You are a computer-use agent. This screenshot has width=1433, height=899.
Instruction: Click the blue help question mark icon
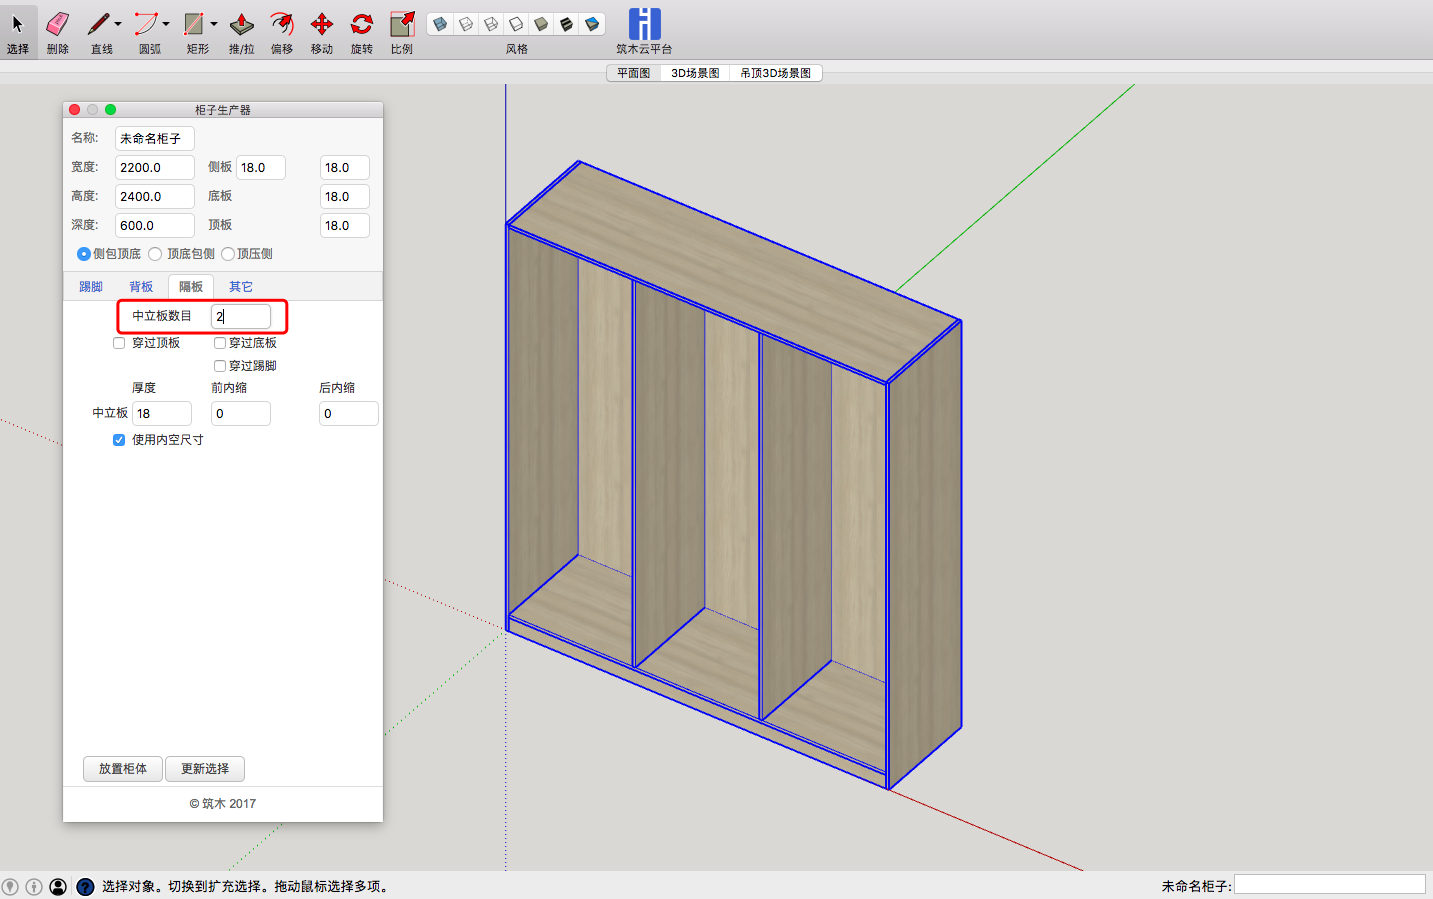click(85, 887)
